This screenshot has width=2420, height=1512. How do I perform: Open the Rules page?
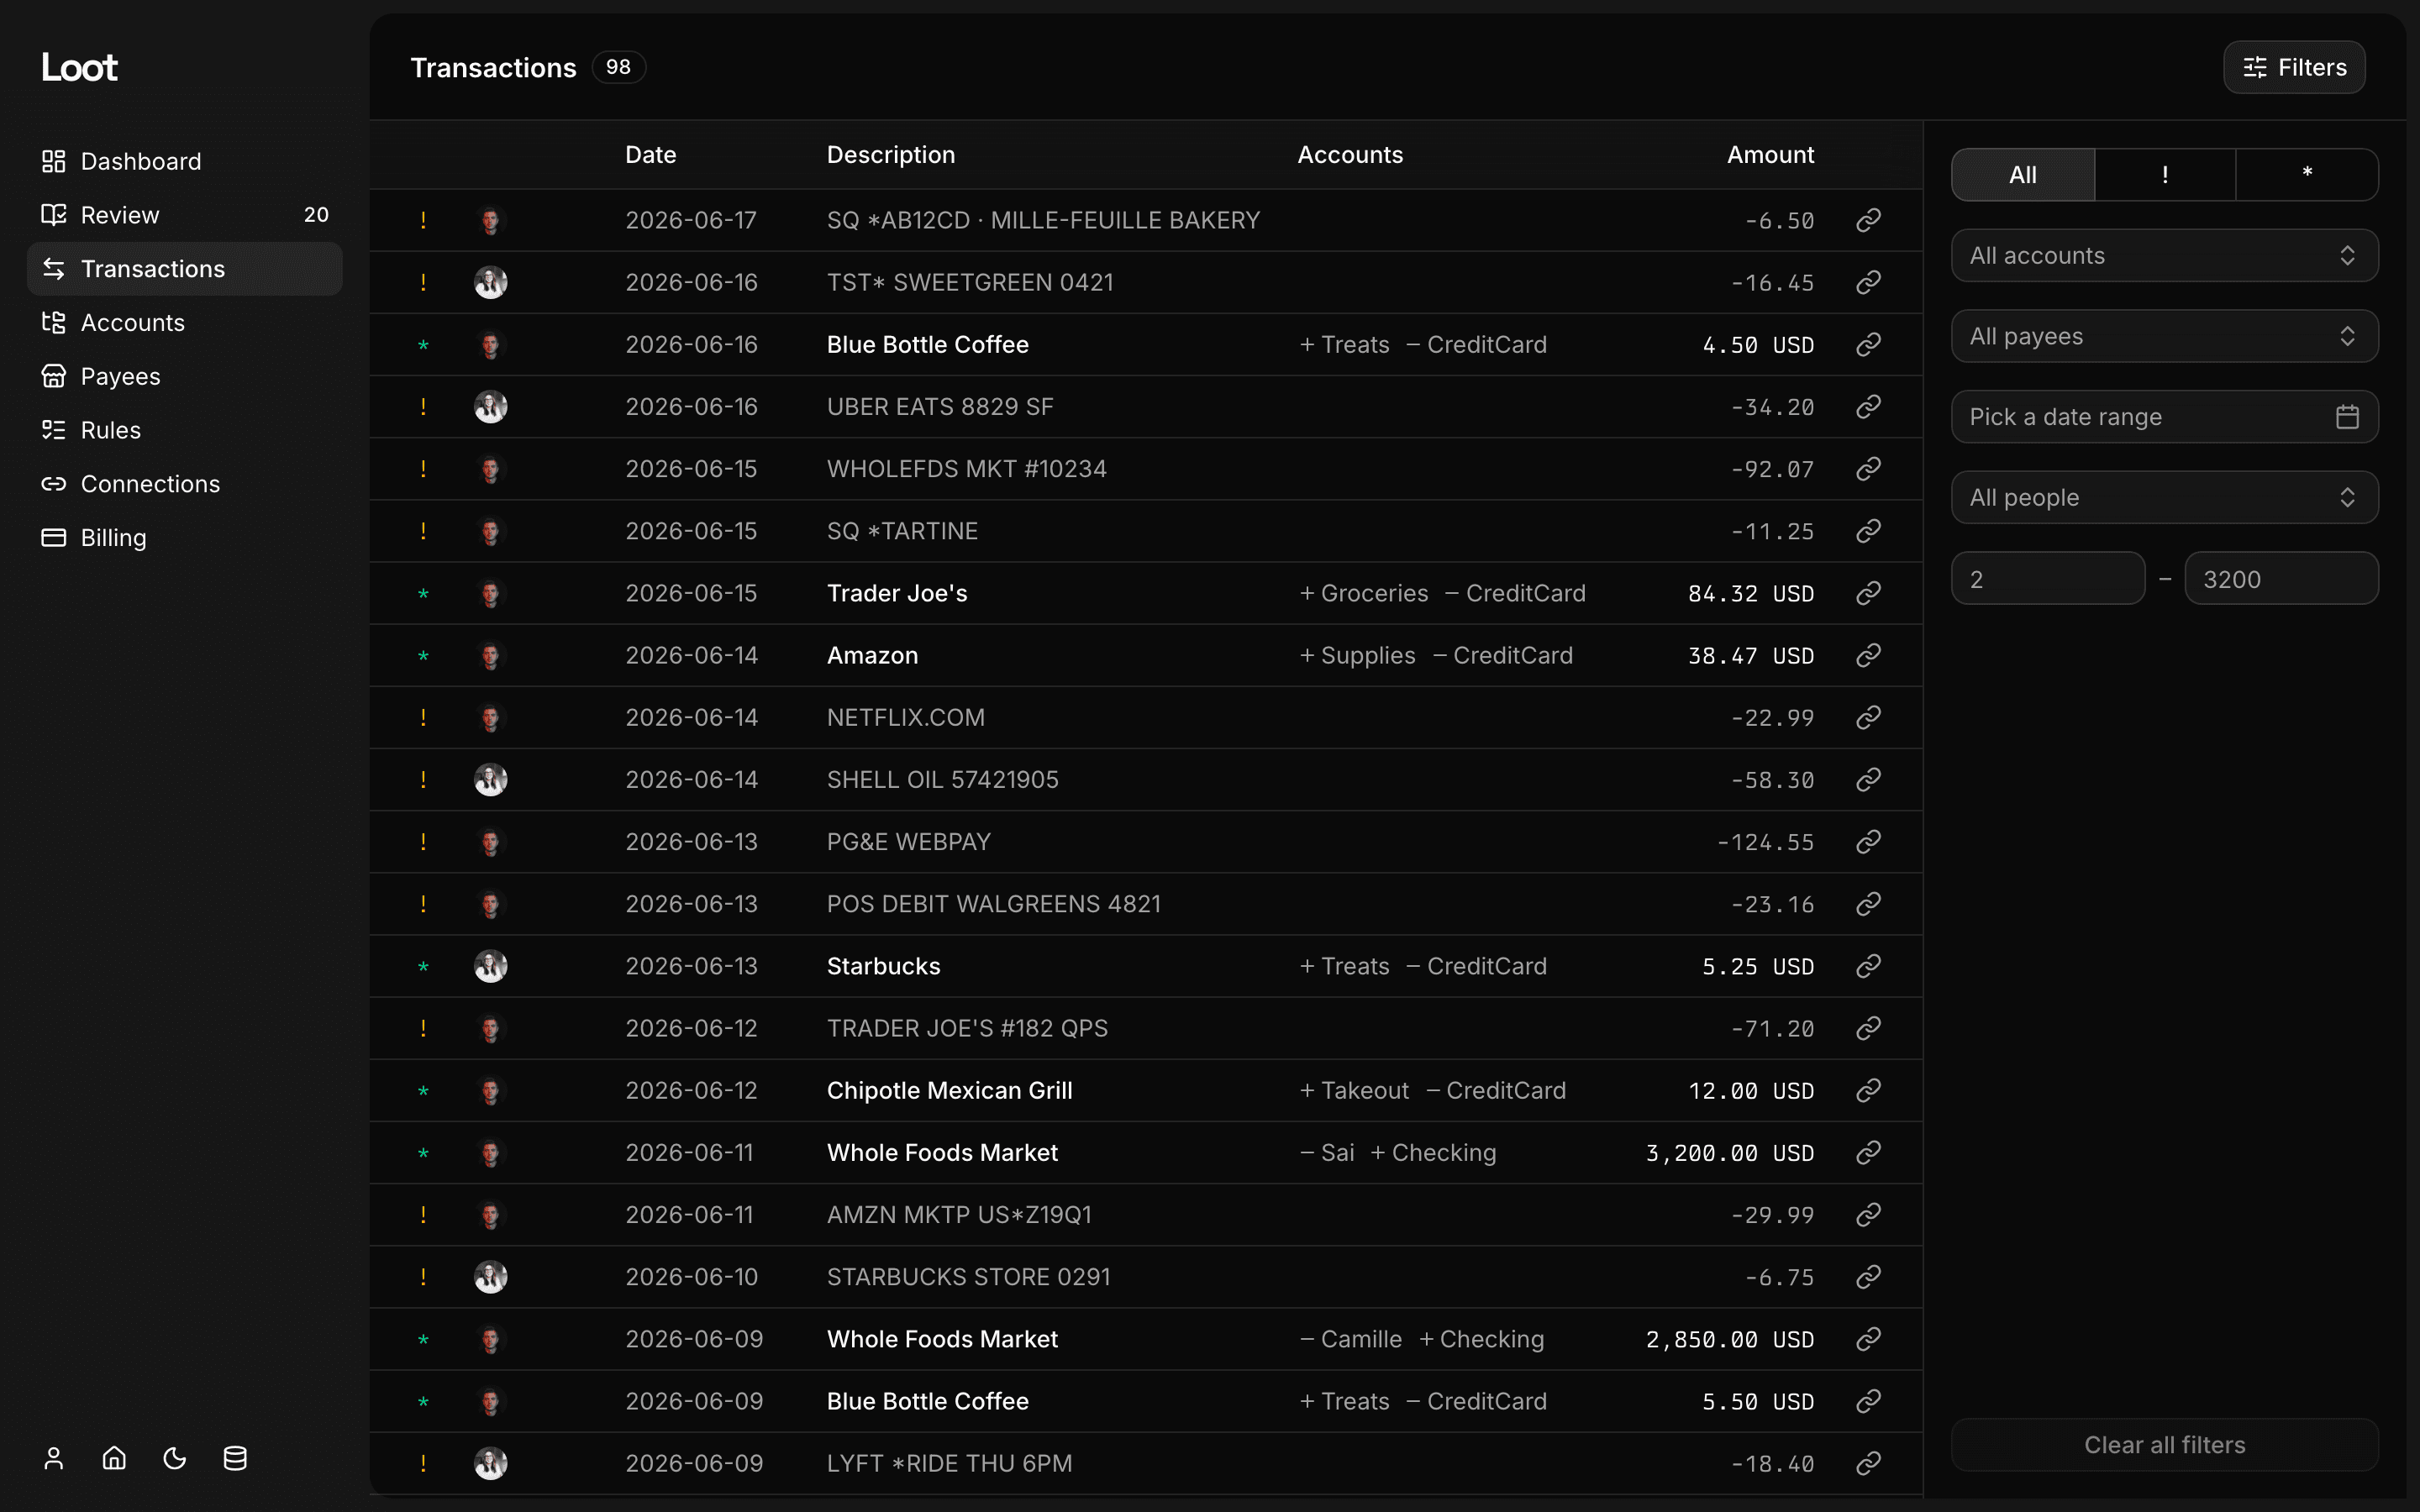[184, 430]
